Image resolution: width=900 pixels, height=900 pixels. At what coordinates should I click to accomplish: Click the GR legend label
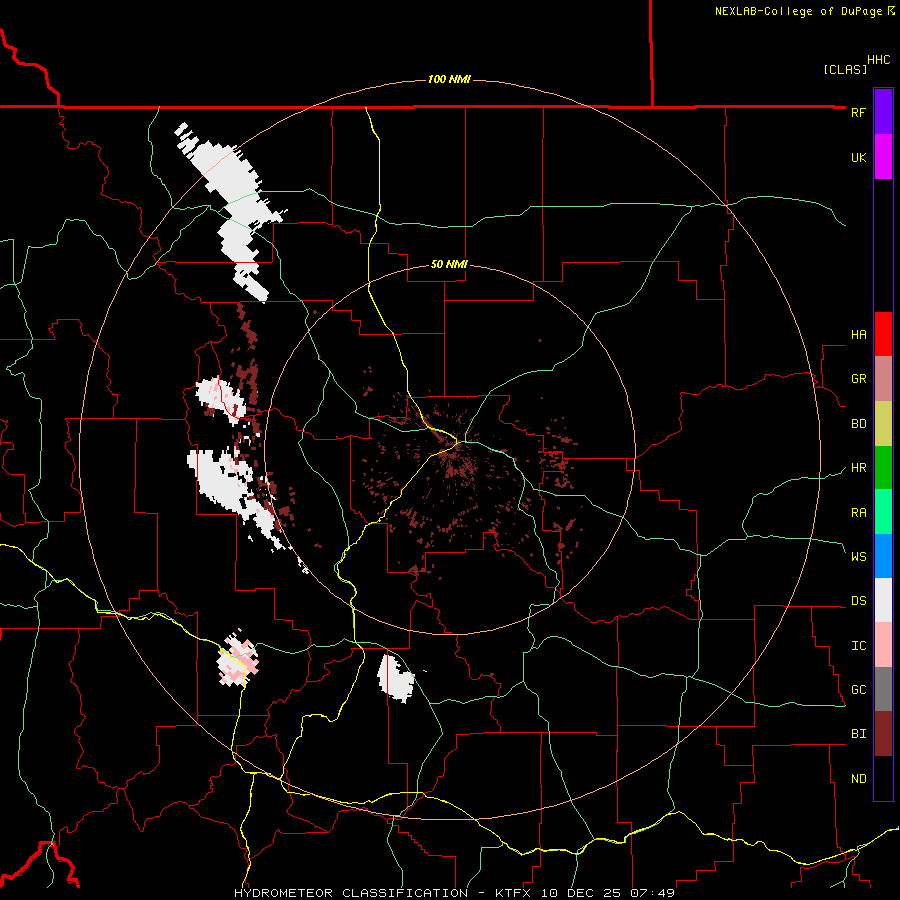[x=858, y=379]
